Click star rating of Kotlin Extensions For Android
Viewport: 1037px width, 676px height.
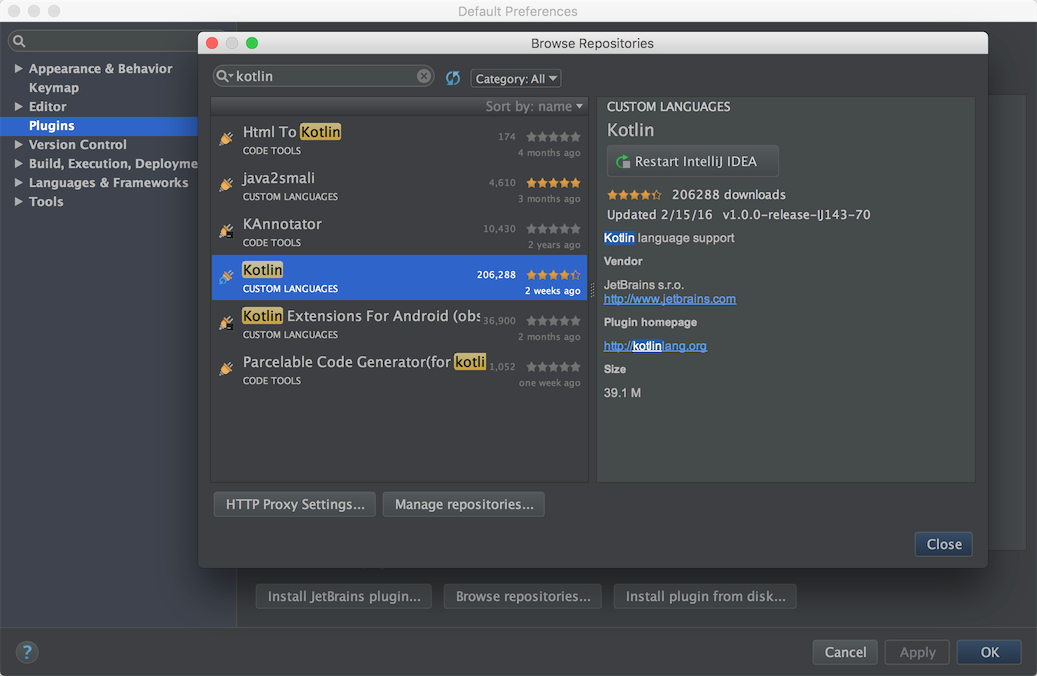point(554,321)
